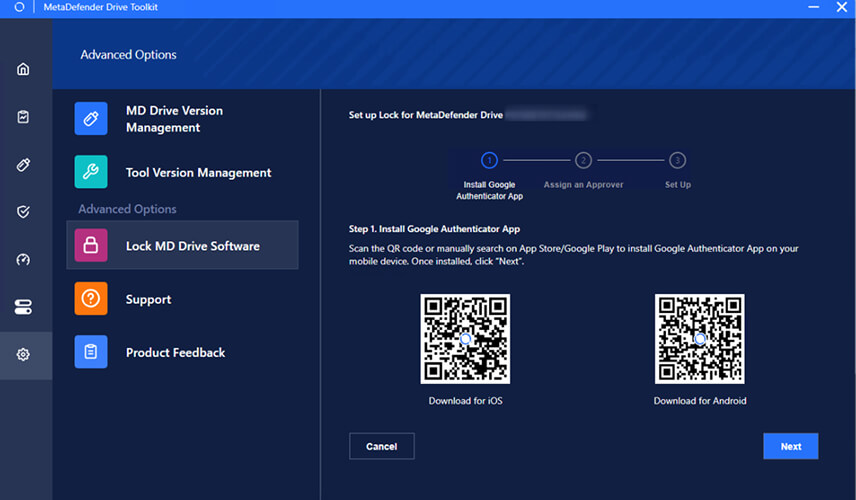The height and width of the screenshot is (500, 856).
Task: Open the speedometer gauge sidebar icon
Action: (x=23, y=259)
